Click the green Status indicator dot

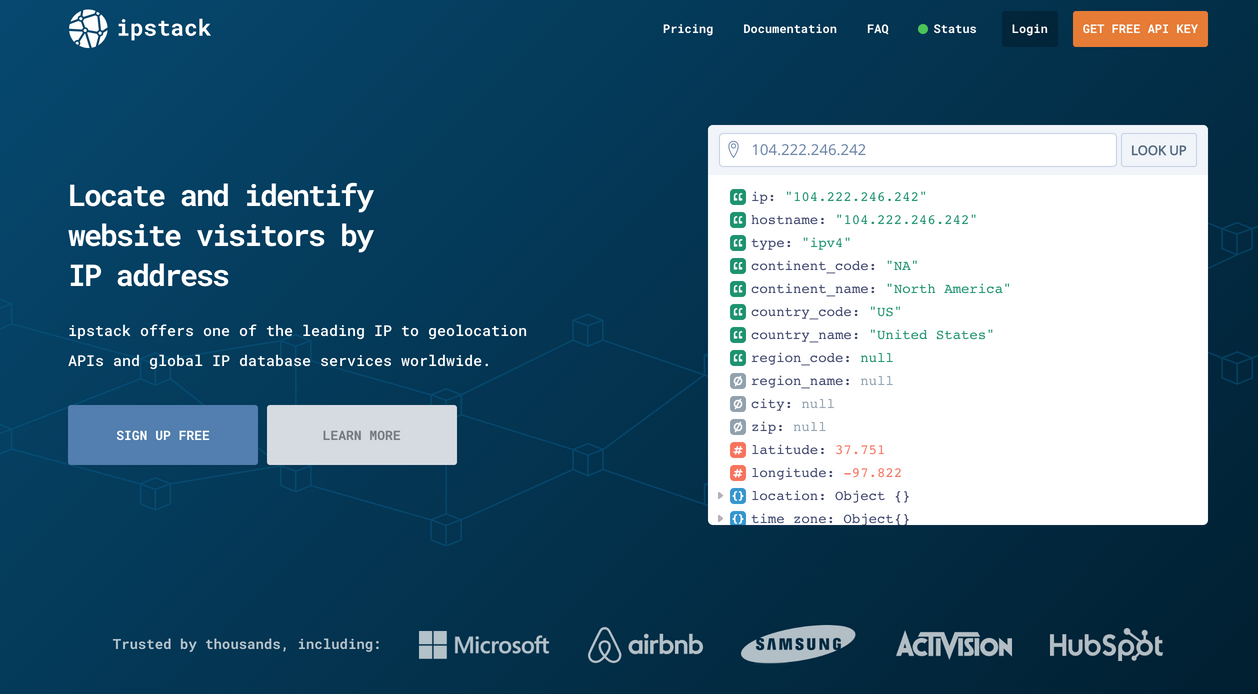923,29
